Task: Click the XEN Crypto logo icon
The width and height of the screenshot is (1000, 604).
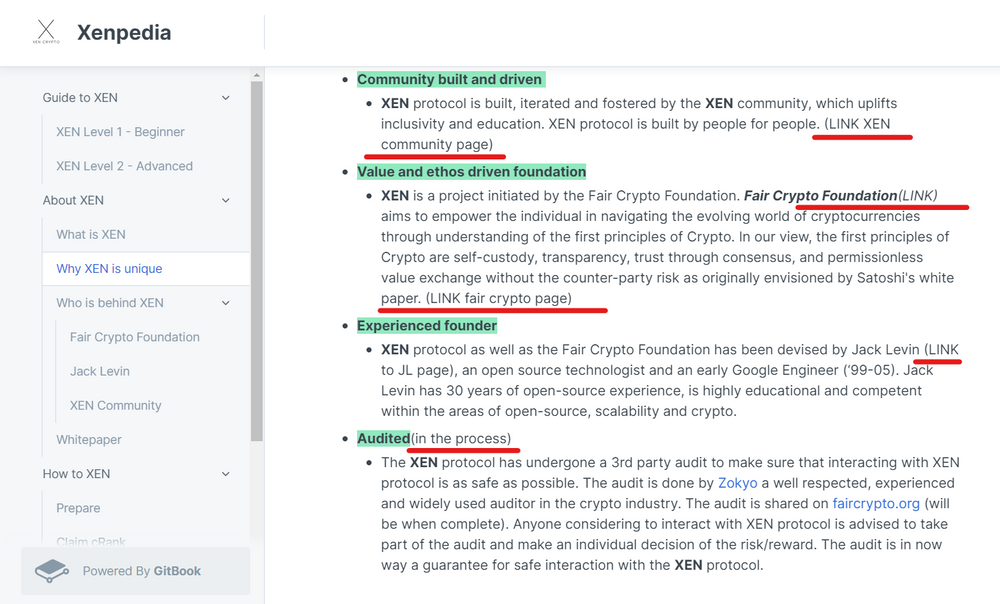Action: [46, 32]
